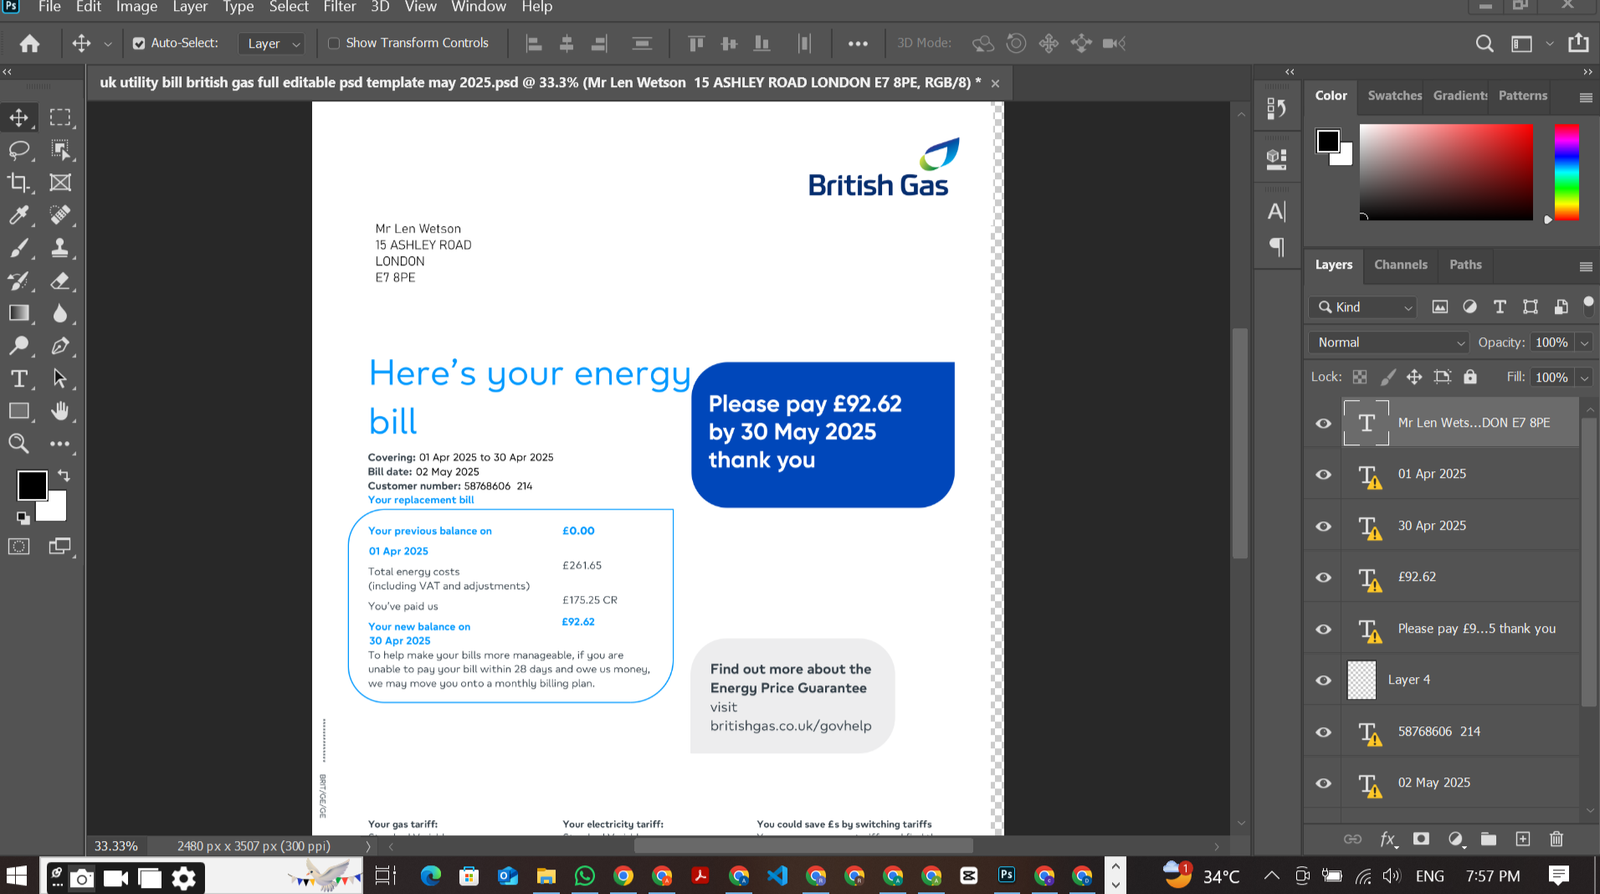Screen dimensions: 1600x894
Task: Select the Move tool
Action: (x=19, y=117)
